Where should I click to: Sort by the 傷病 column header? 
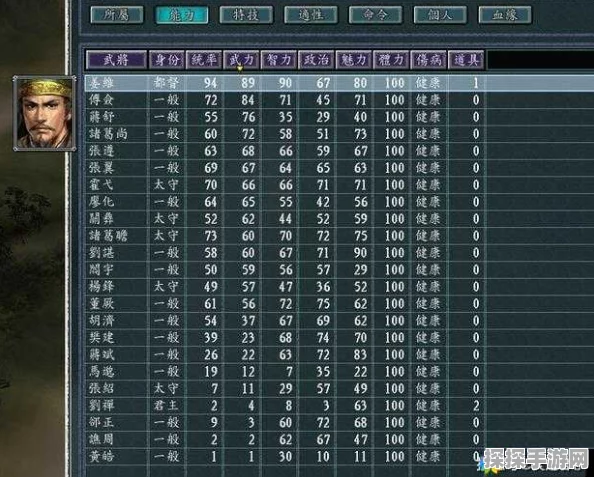(428, 60)
